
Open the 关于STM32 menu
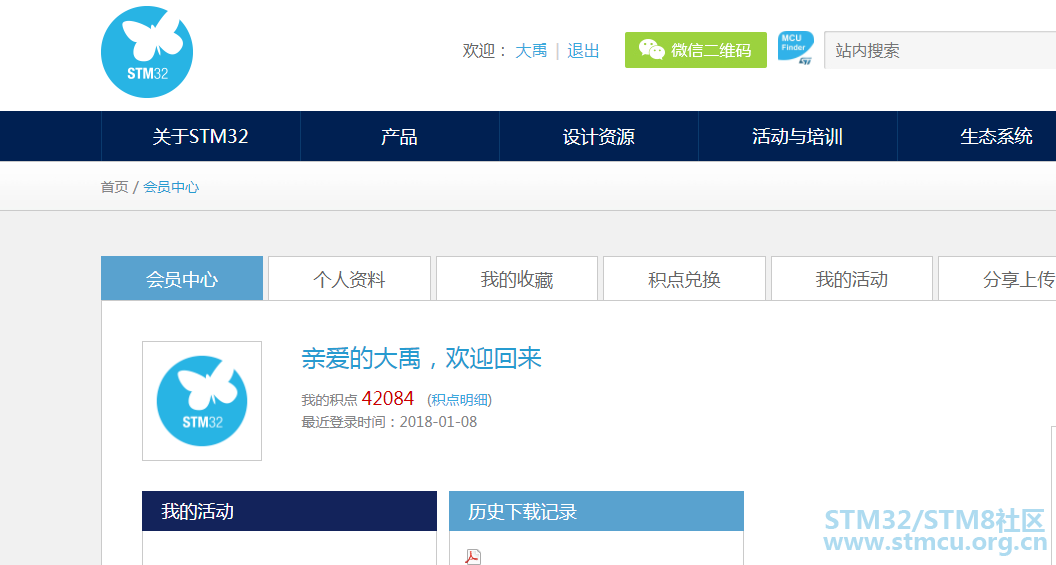(x=201, y=137)
